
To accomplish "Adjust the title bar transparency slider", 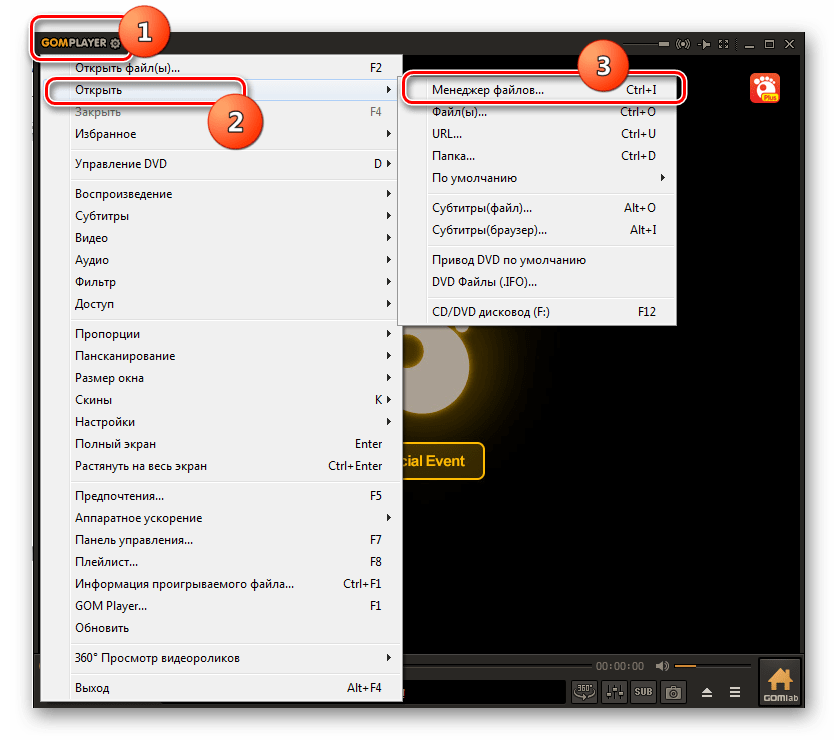I will coord(646,44).
